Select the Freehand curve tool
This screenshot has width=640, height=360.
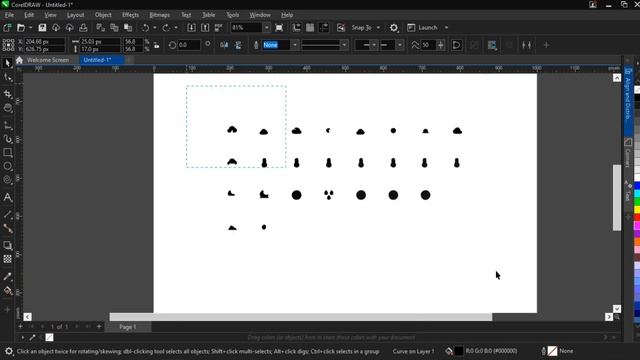coord(7,126)
